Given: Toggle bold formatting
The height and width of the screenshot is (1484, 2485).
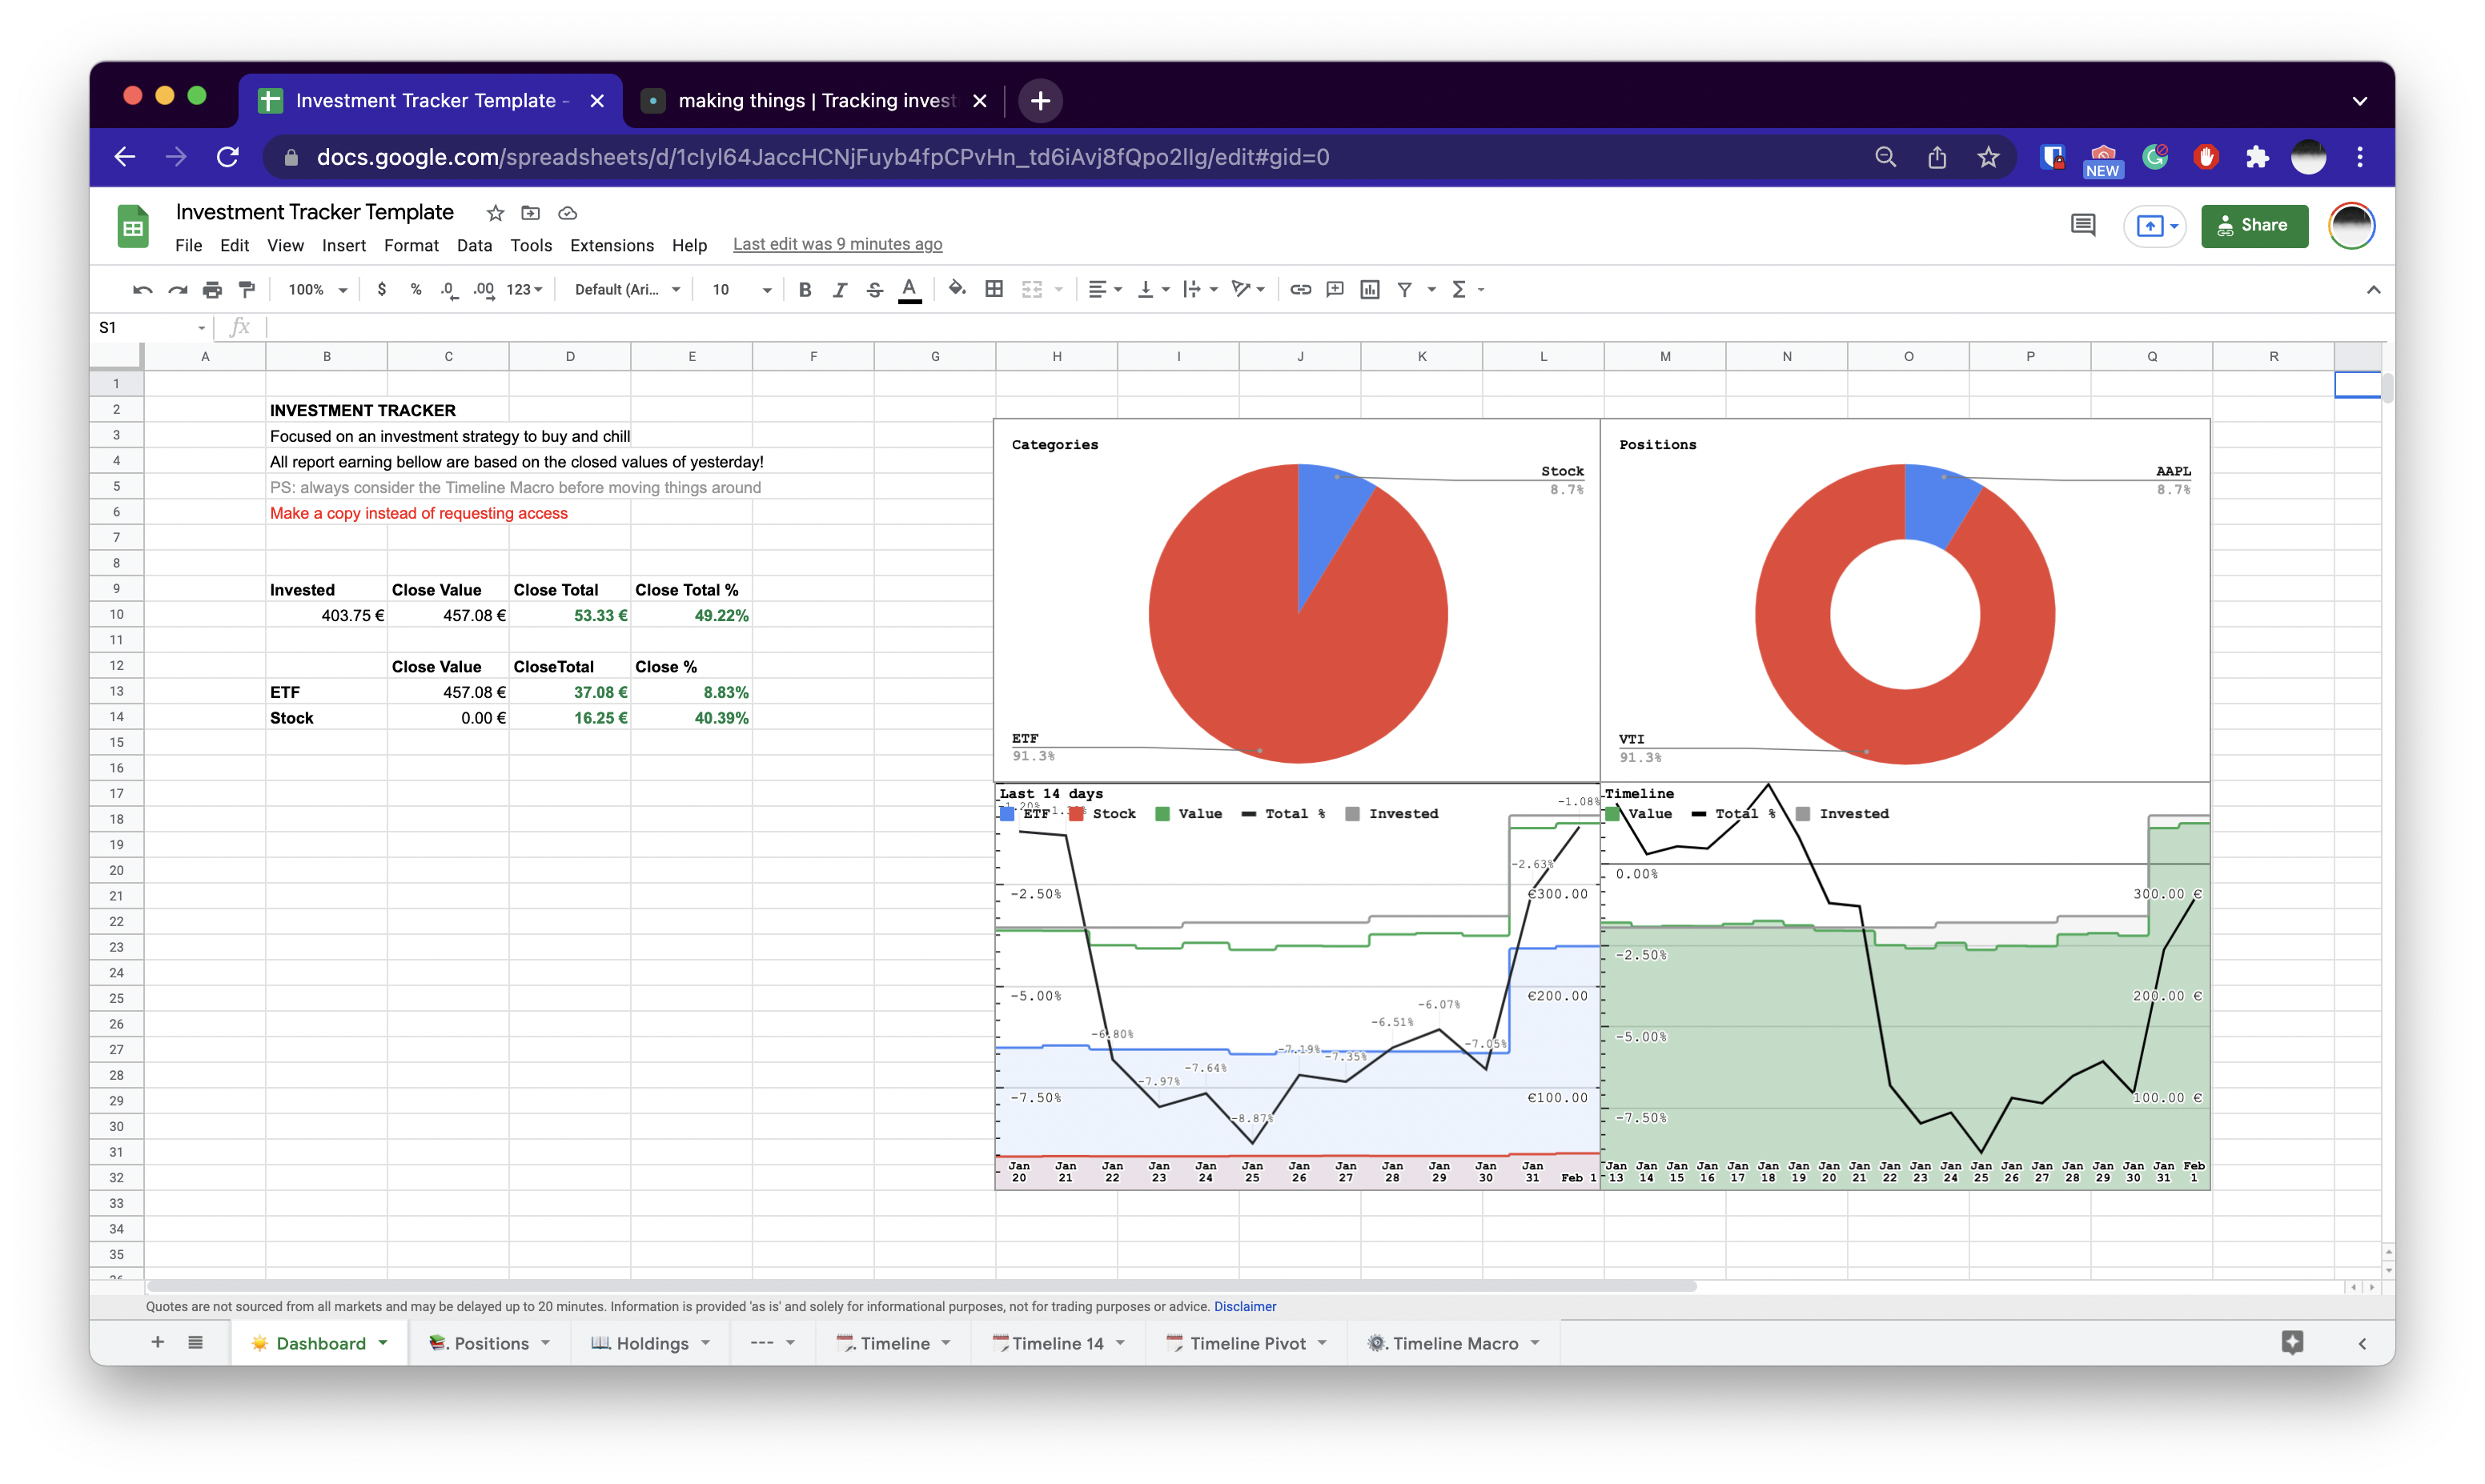Looking at the screenshot, I should pyautogui.click(x=804, y=290).
